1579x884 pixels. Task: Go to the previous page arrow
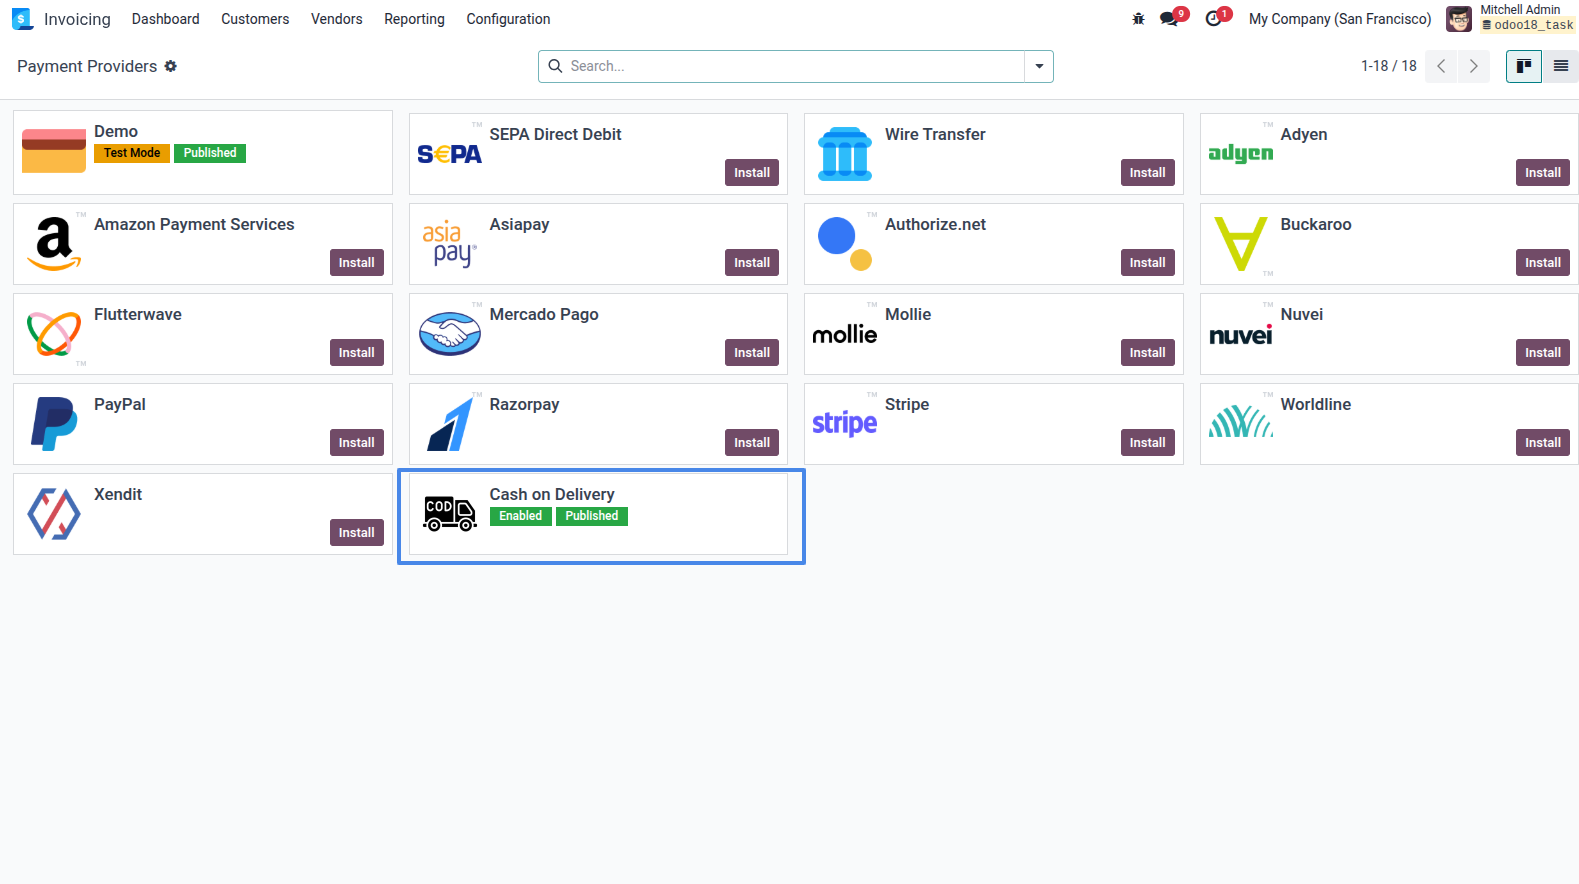[1441, 66]
